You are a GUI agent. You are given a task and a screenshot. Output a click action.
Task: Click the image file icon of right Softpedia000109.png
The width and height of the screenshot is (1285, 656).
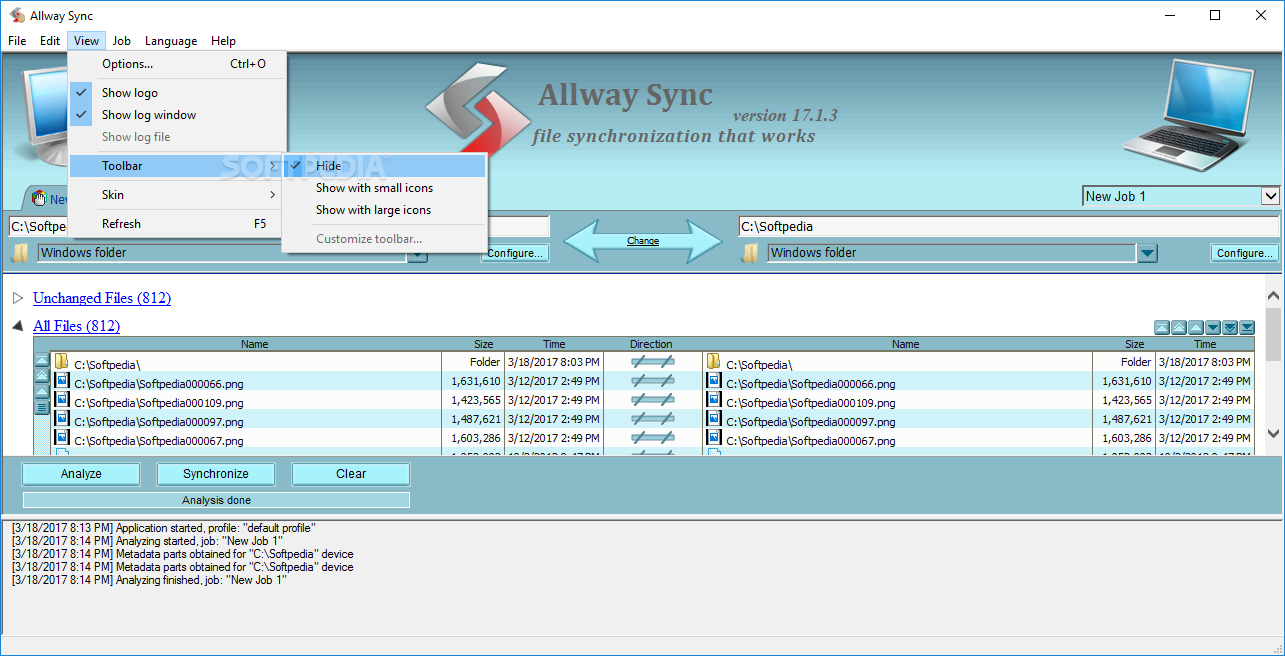pos(714,399)
